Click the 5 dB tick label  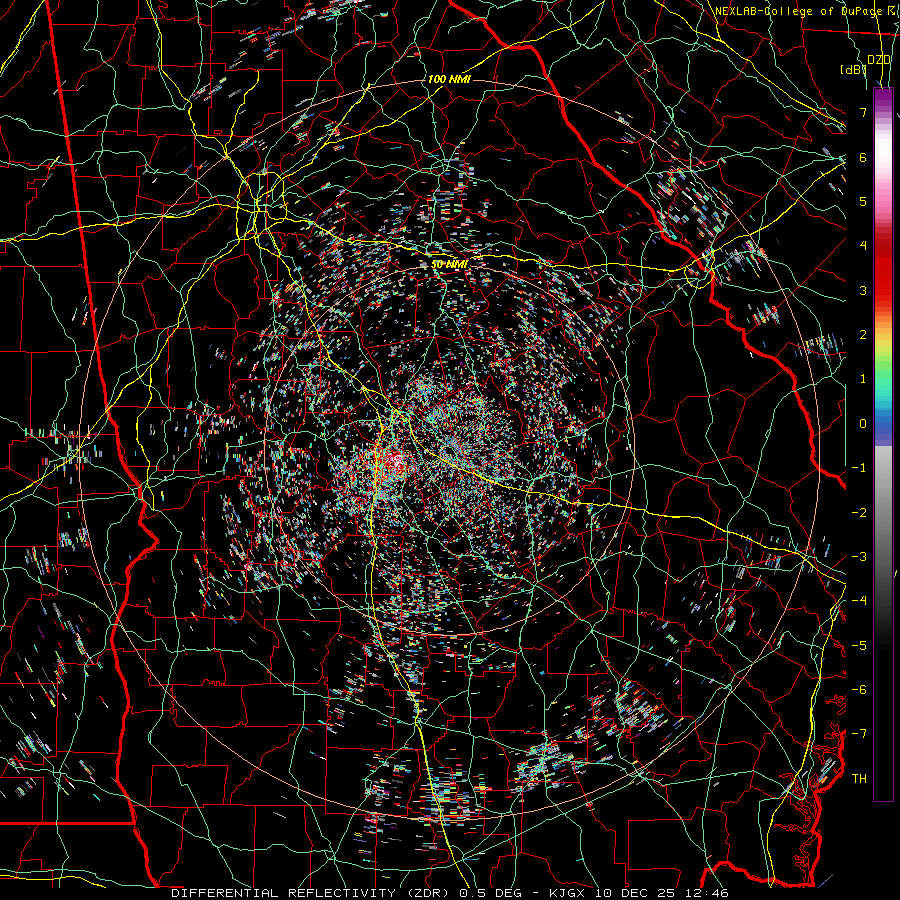pyautogui.click(x=863, y=201)
